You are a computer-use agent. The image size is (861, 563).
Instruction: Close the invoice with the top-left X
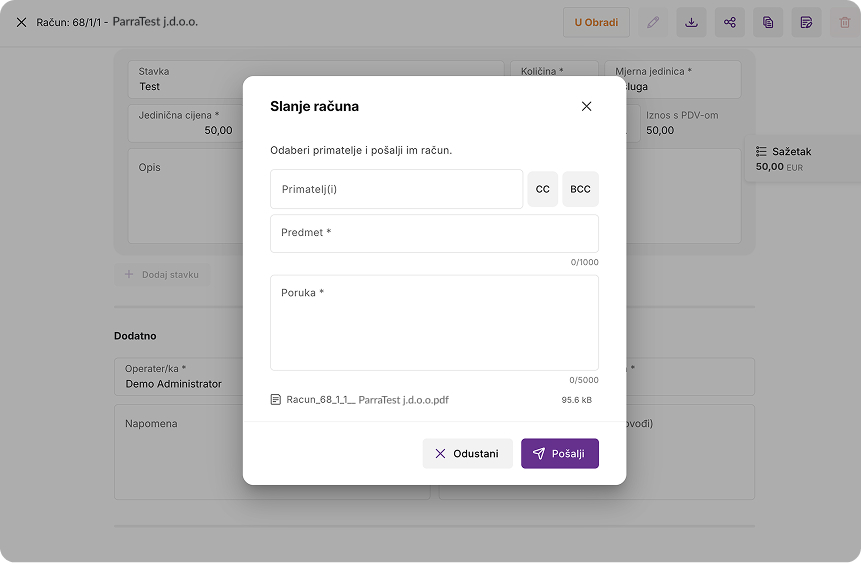tap(21, 22)
